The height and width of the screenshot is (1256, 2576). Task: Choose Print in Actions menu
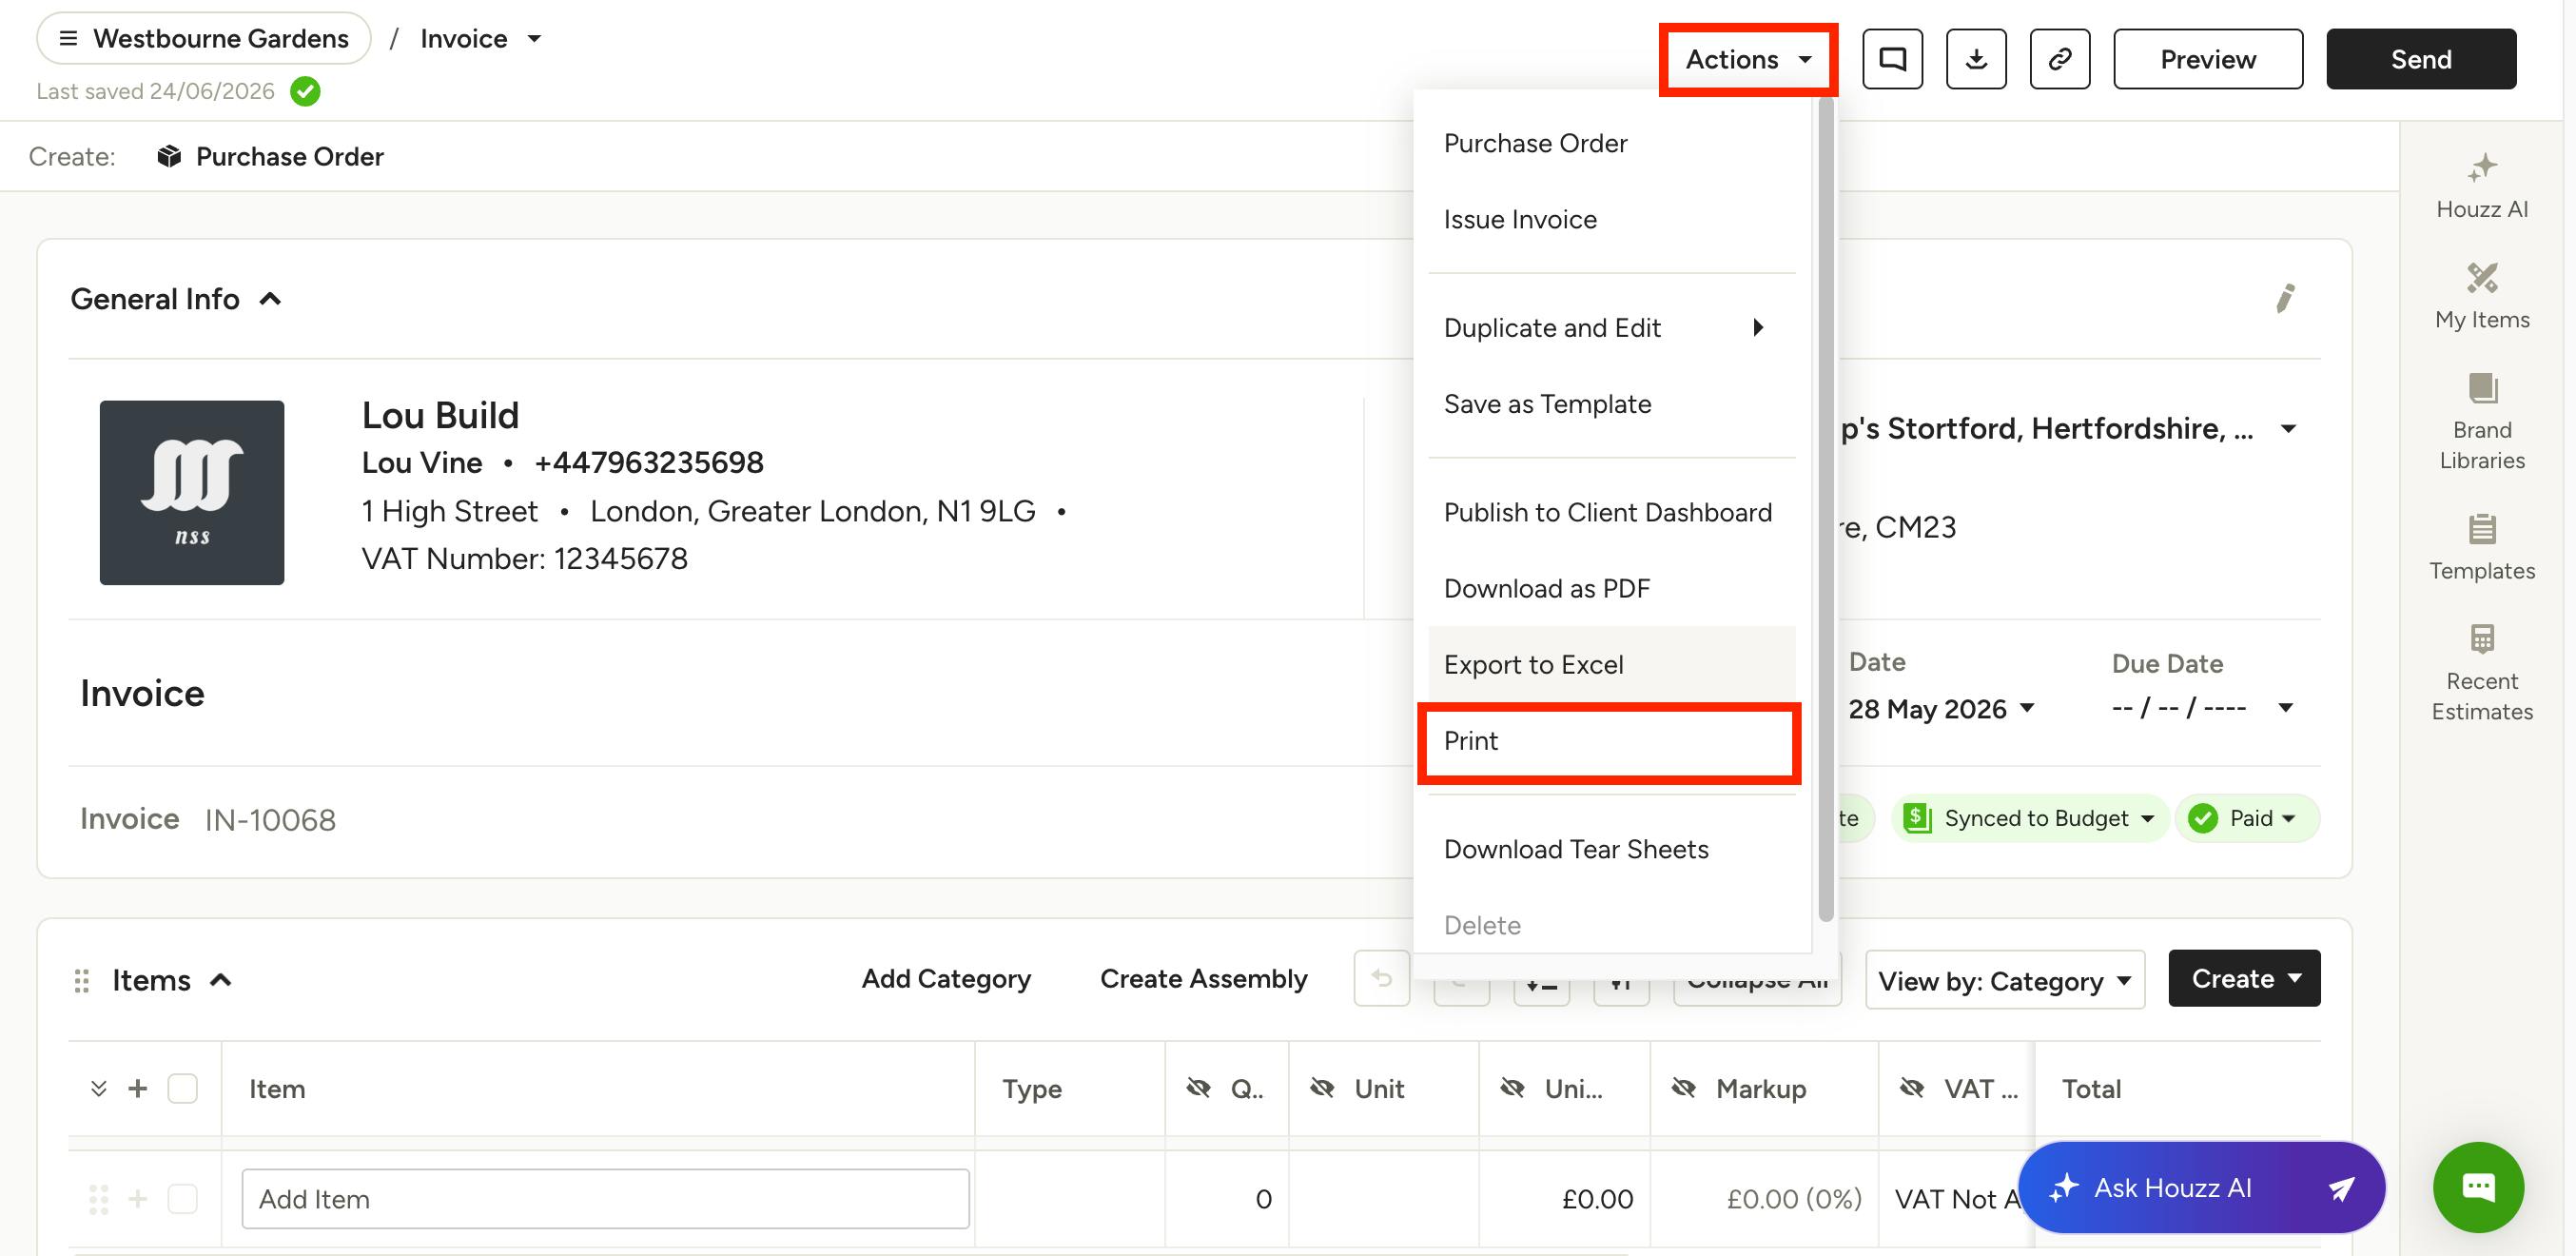pyautogui.click(x=1609, y=741)
